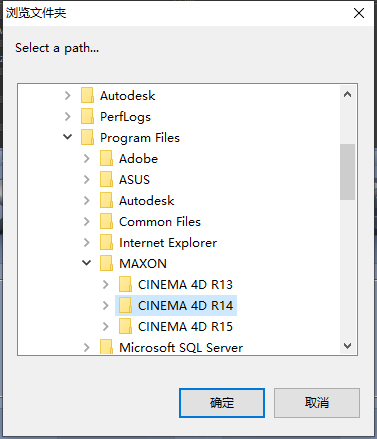Expand the Adobe folder chevron

tap(87, 158)
